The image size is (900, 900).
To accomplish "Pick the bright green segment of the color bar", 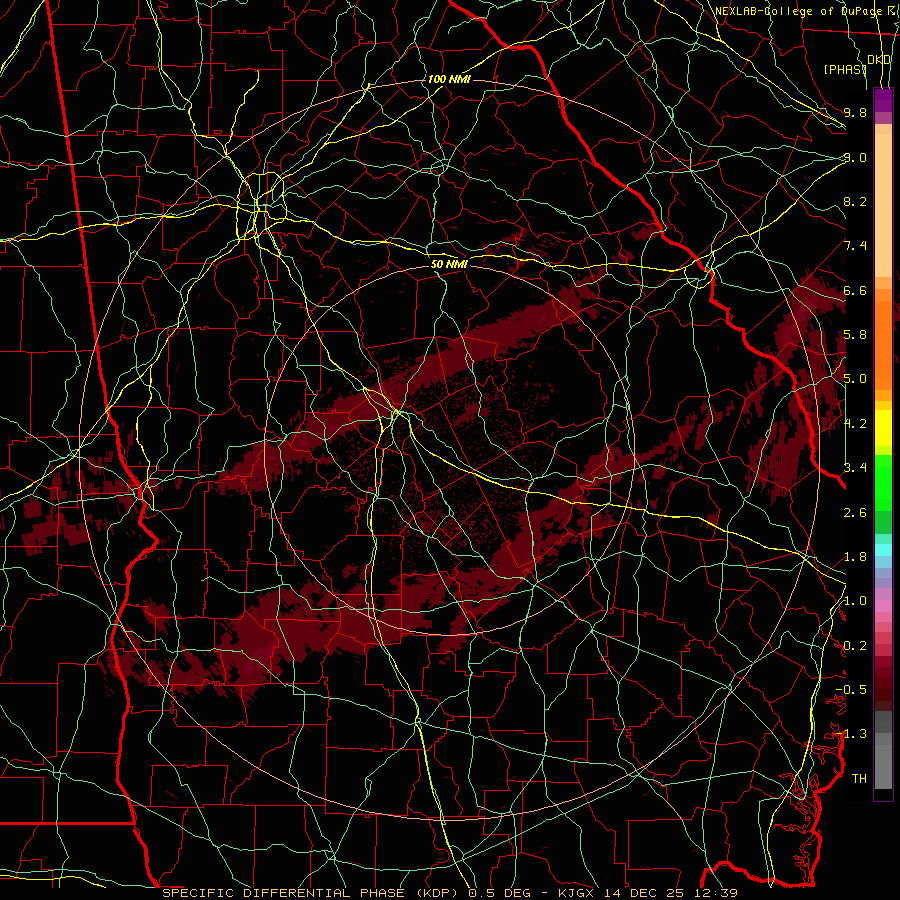I will tap(883, 482).
